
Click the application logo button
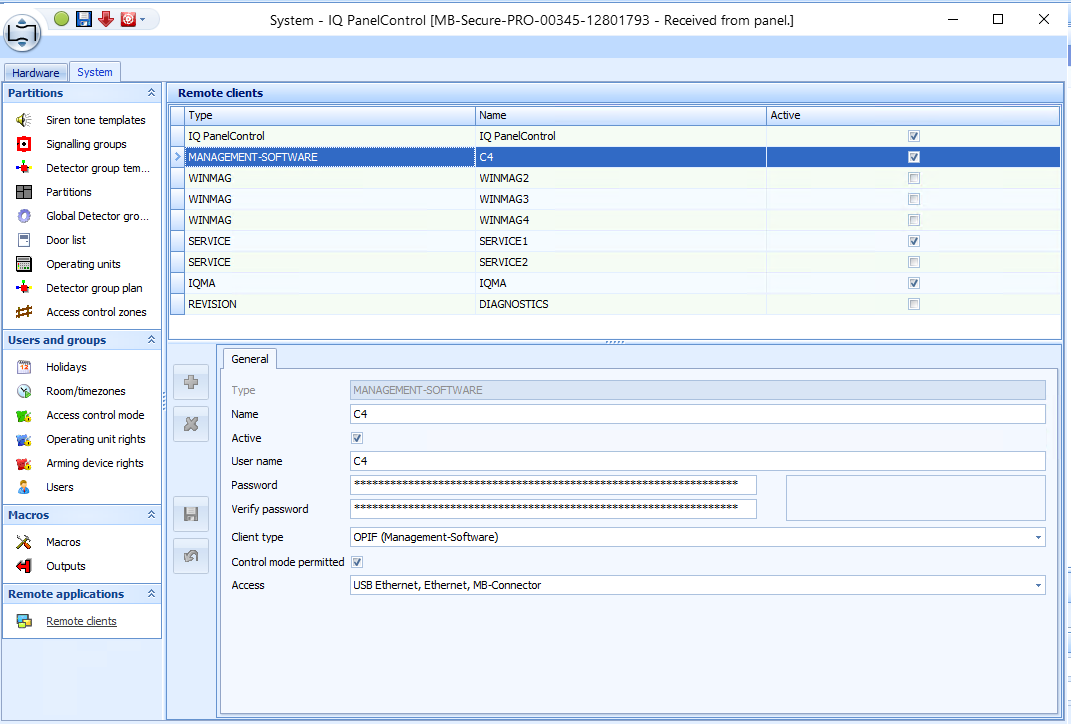[23, 31]
